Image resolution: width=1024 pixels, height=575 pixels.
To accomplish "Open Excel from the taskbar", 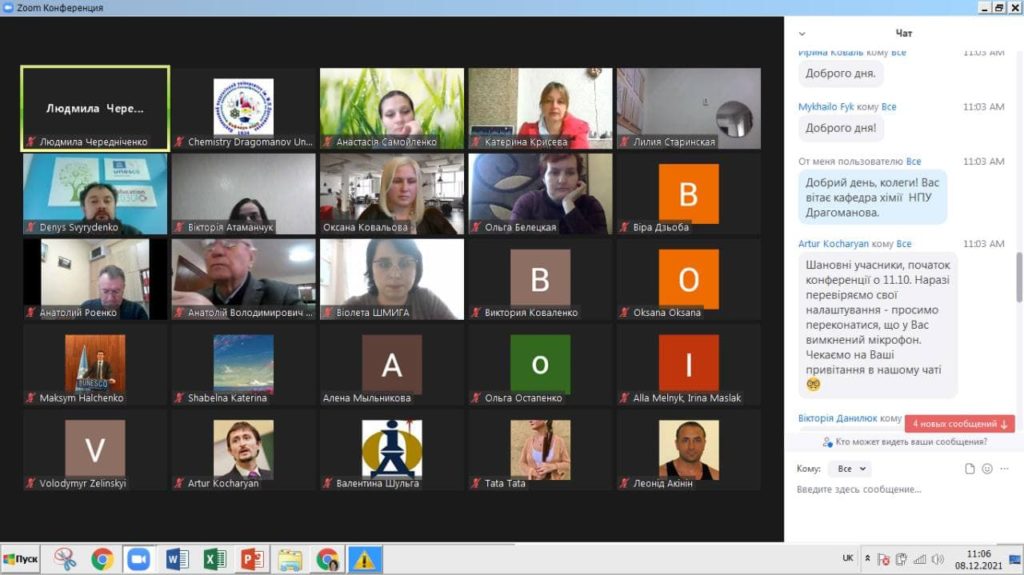I will 214,559.
